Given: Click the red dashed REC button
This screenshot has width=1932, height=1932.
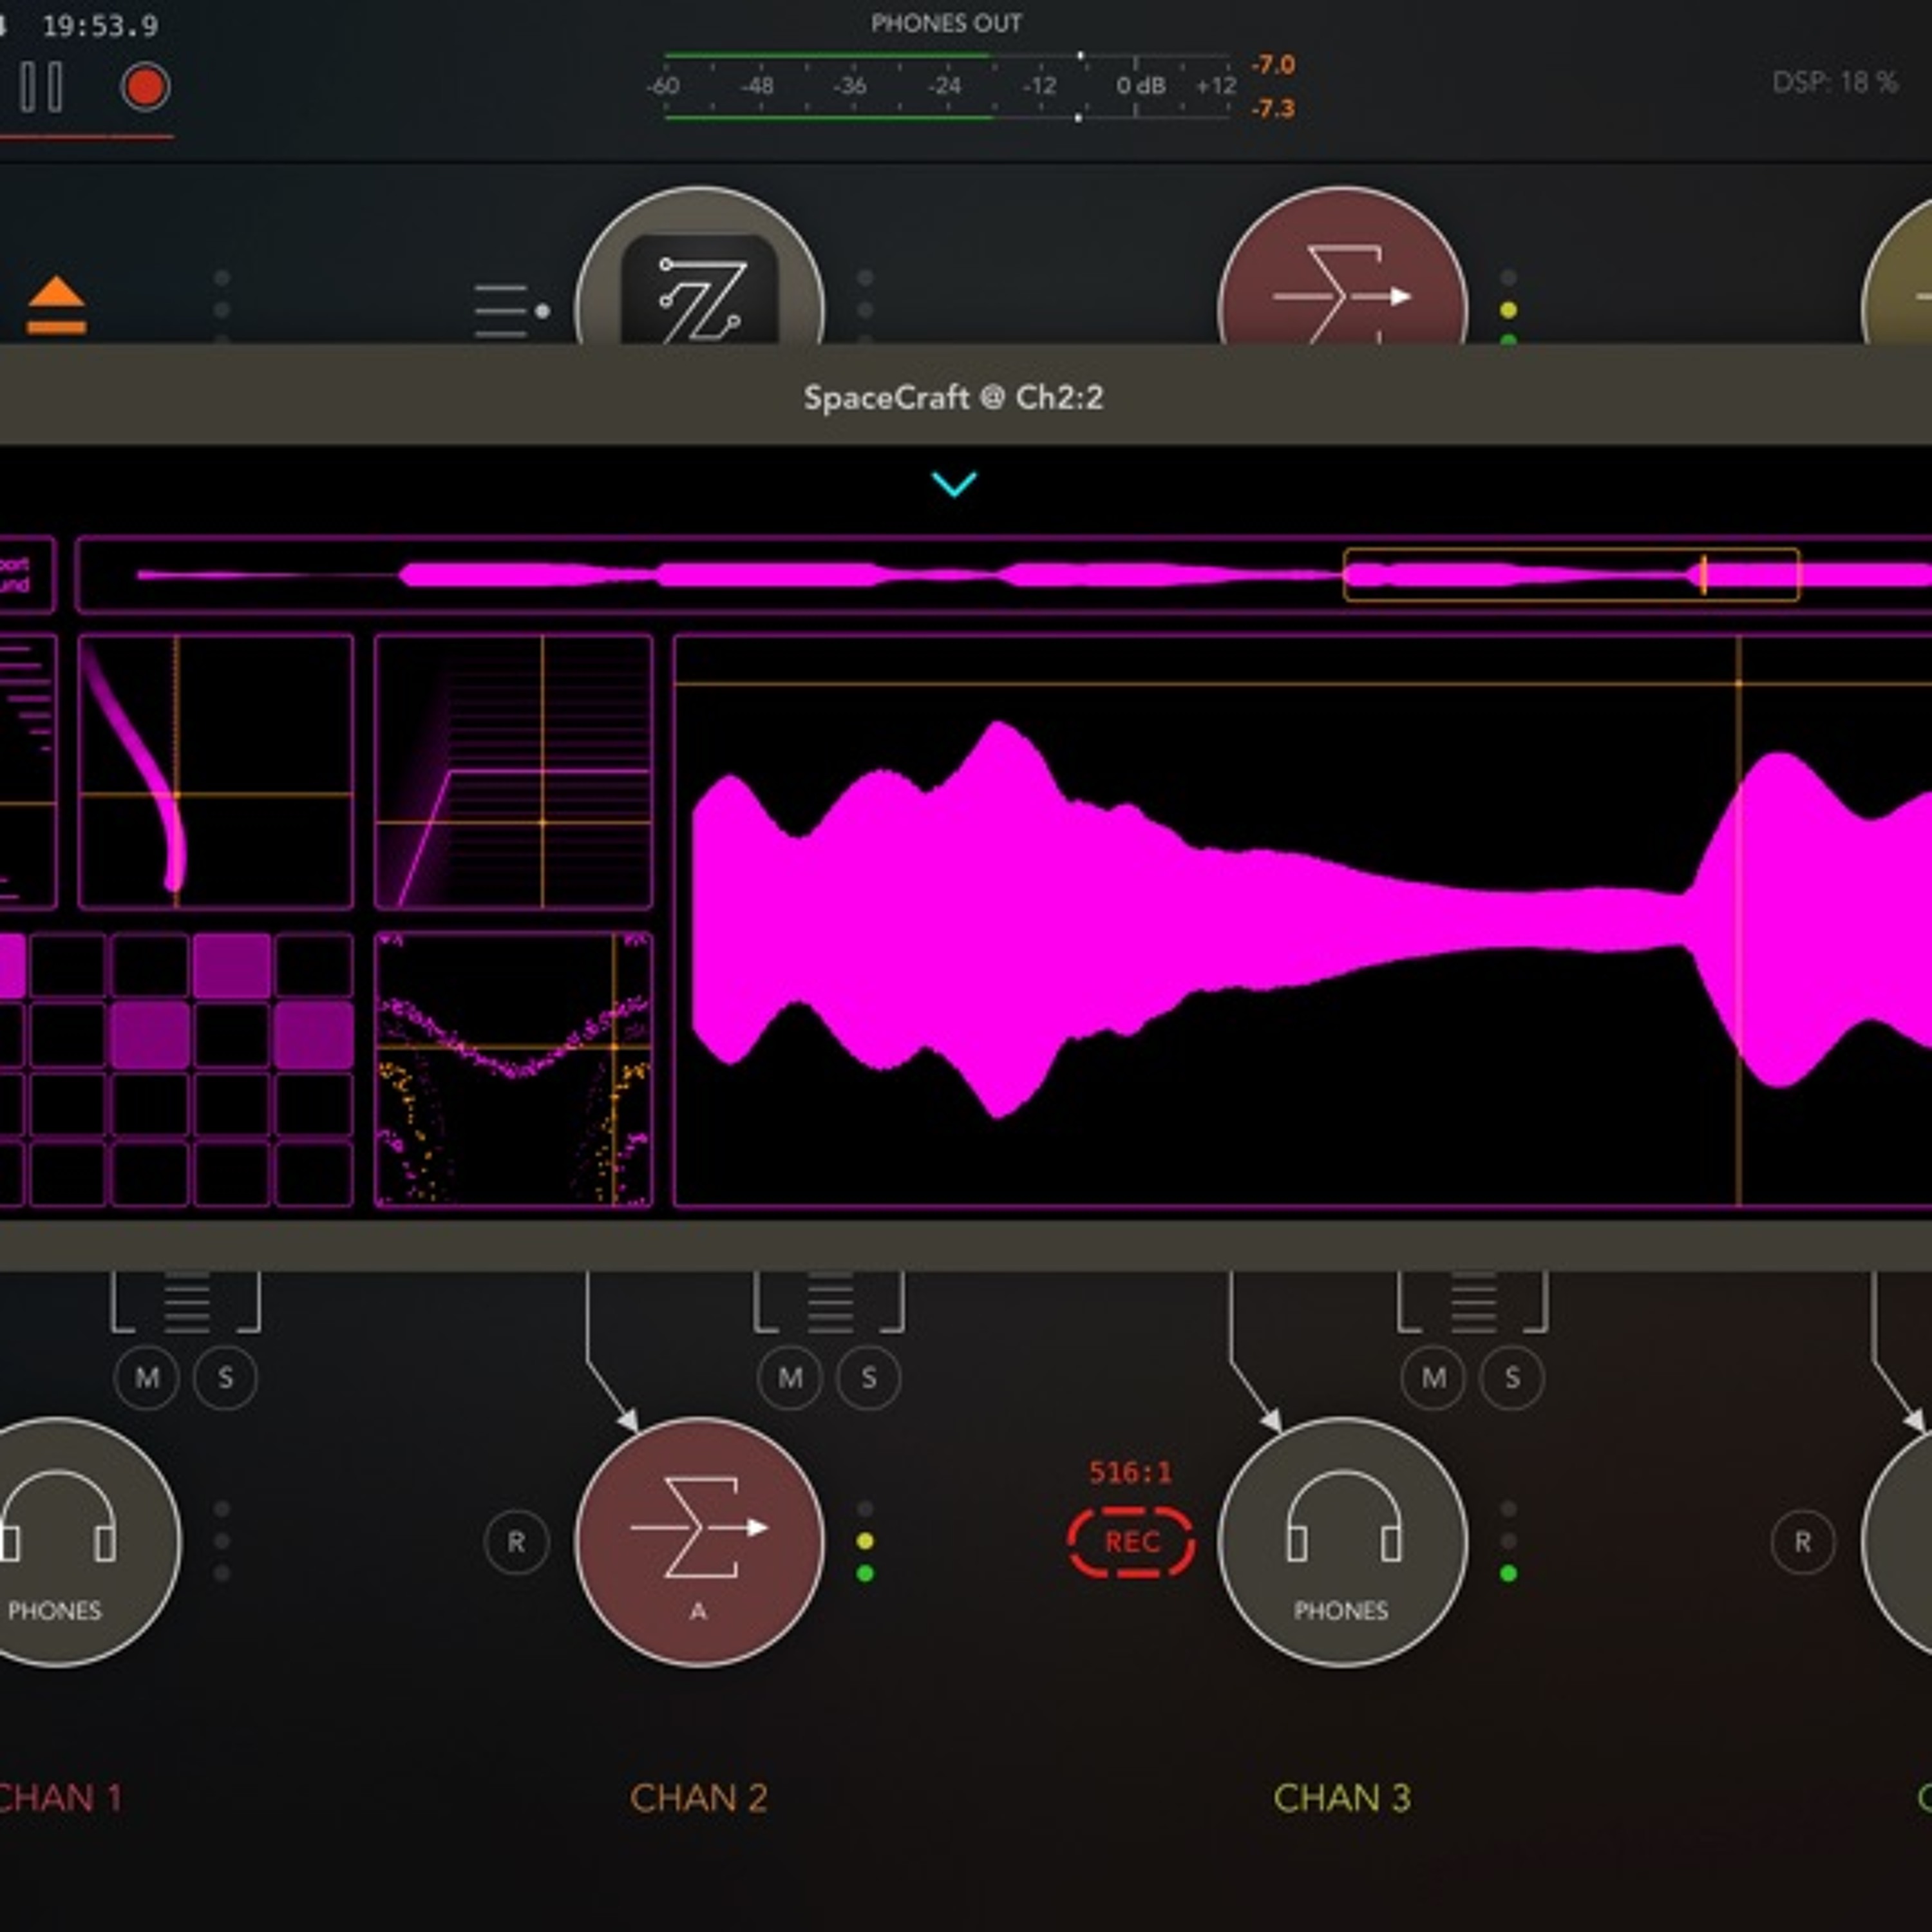Looking at the screenshot, I should click(1131, 1542).
